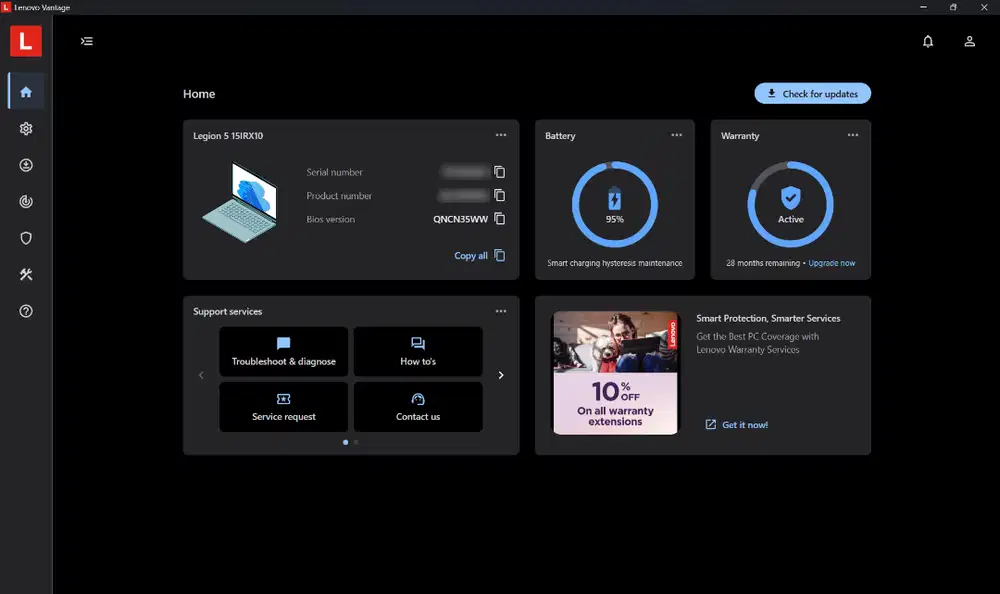Open the Smart performance gauge icon
This screenshot has width=1000, height=594.
(26, 202)
